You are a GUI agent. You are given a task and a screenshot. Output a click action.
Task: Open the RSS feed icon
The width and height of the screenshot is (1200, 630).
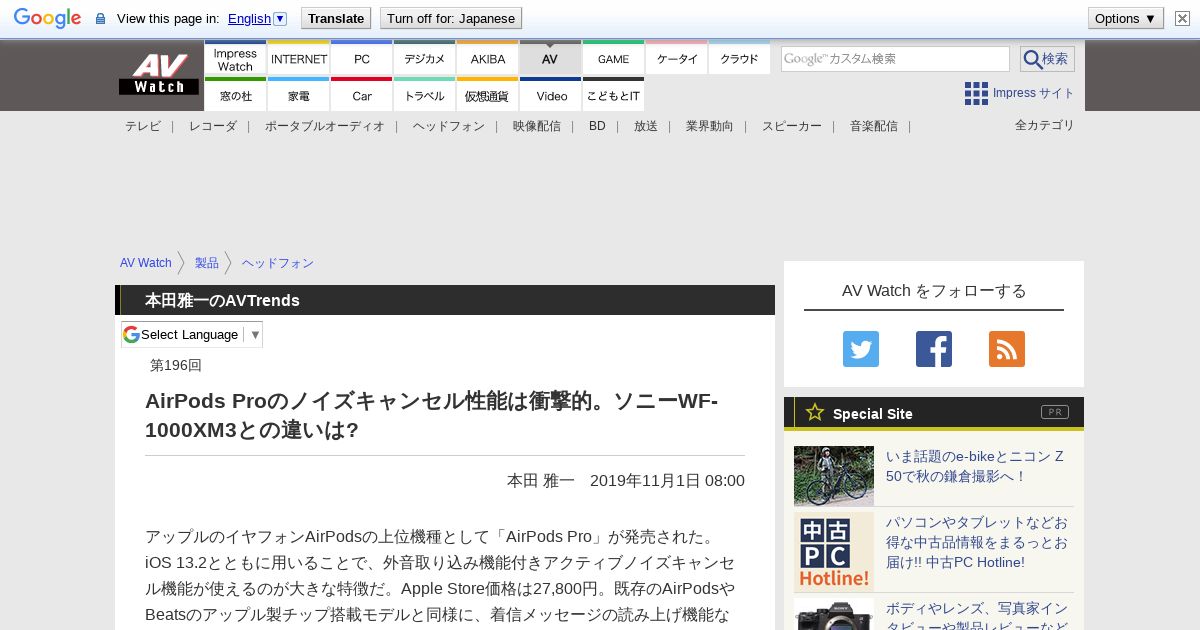1007,349
